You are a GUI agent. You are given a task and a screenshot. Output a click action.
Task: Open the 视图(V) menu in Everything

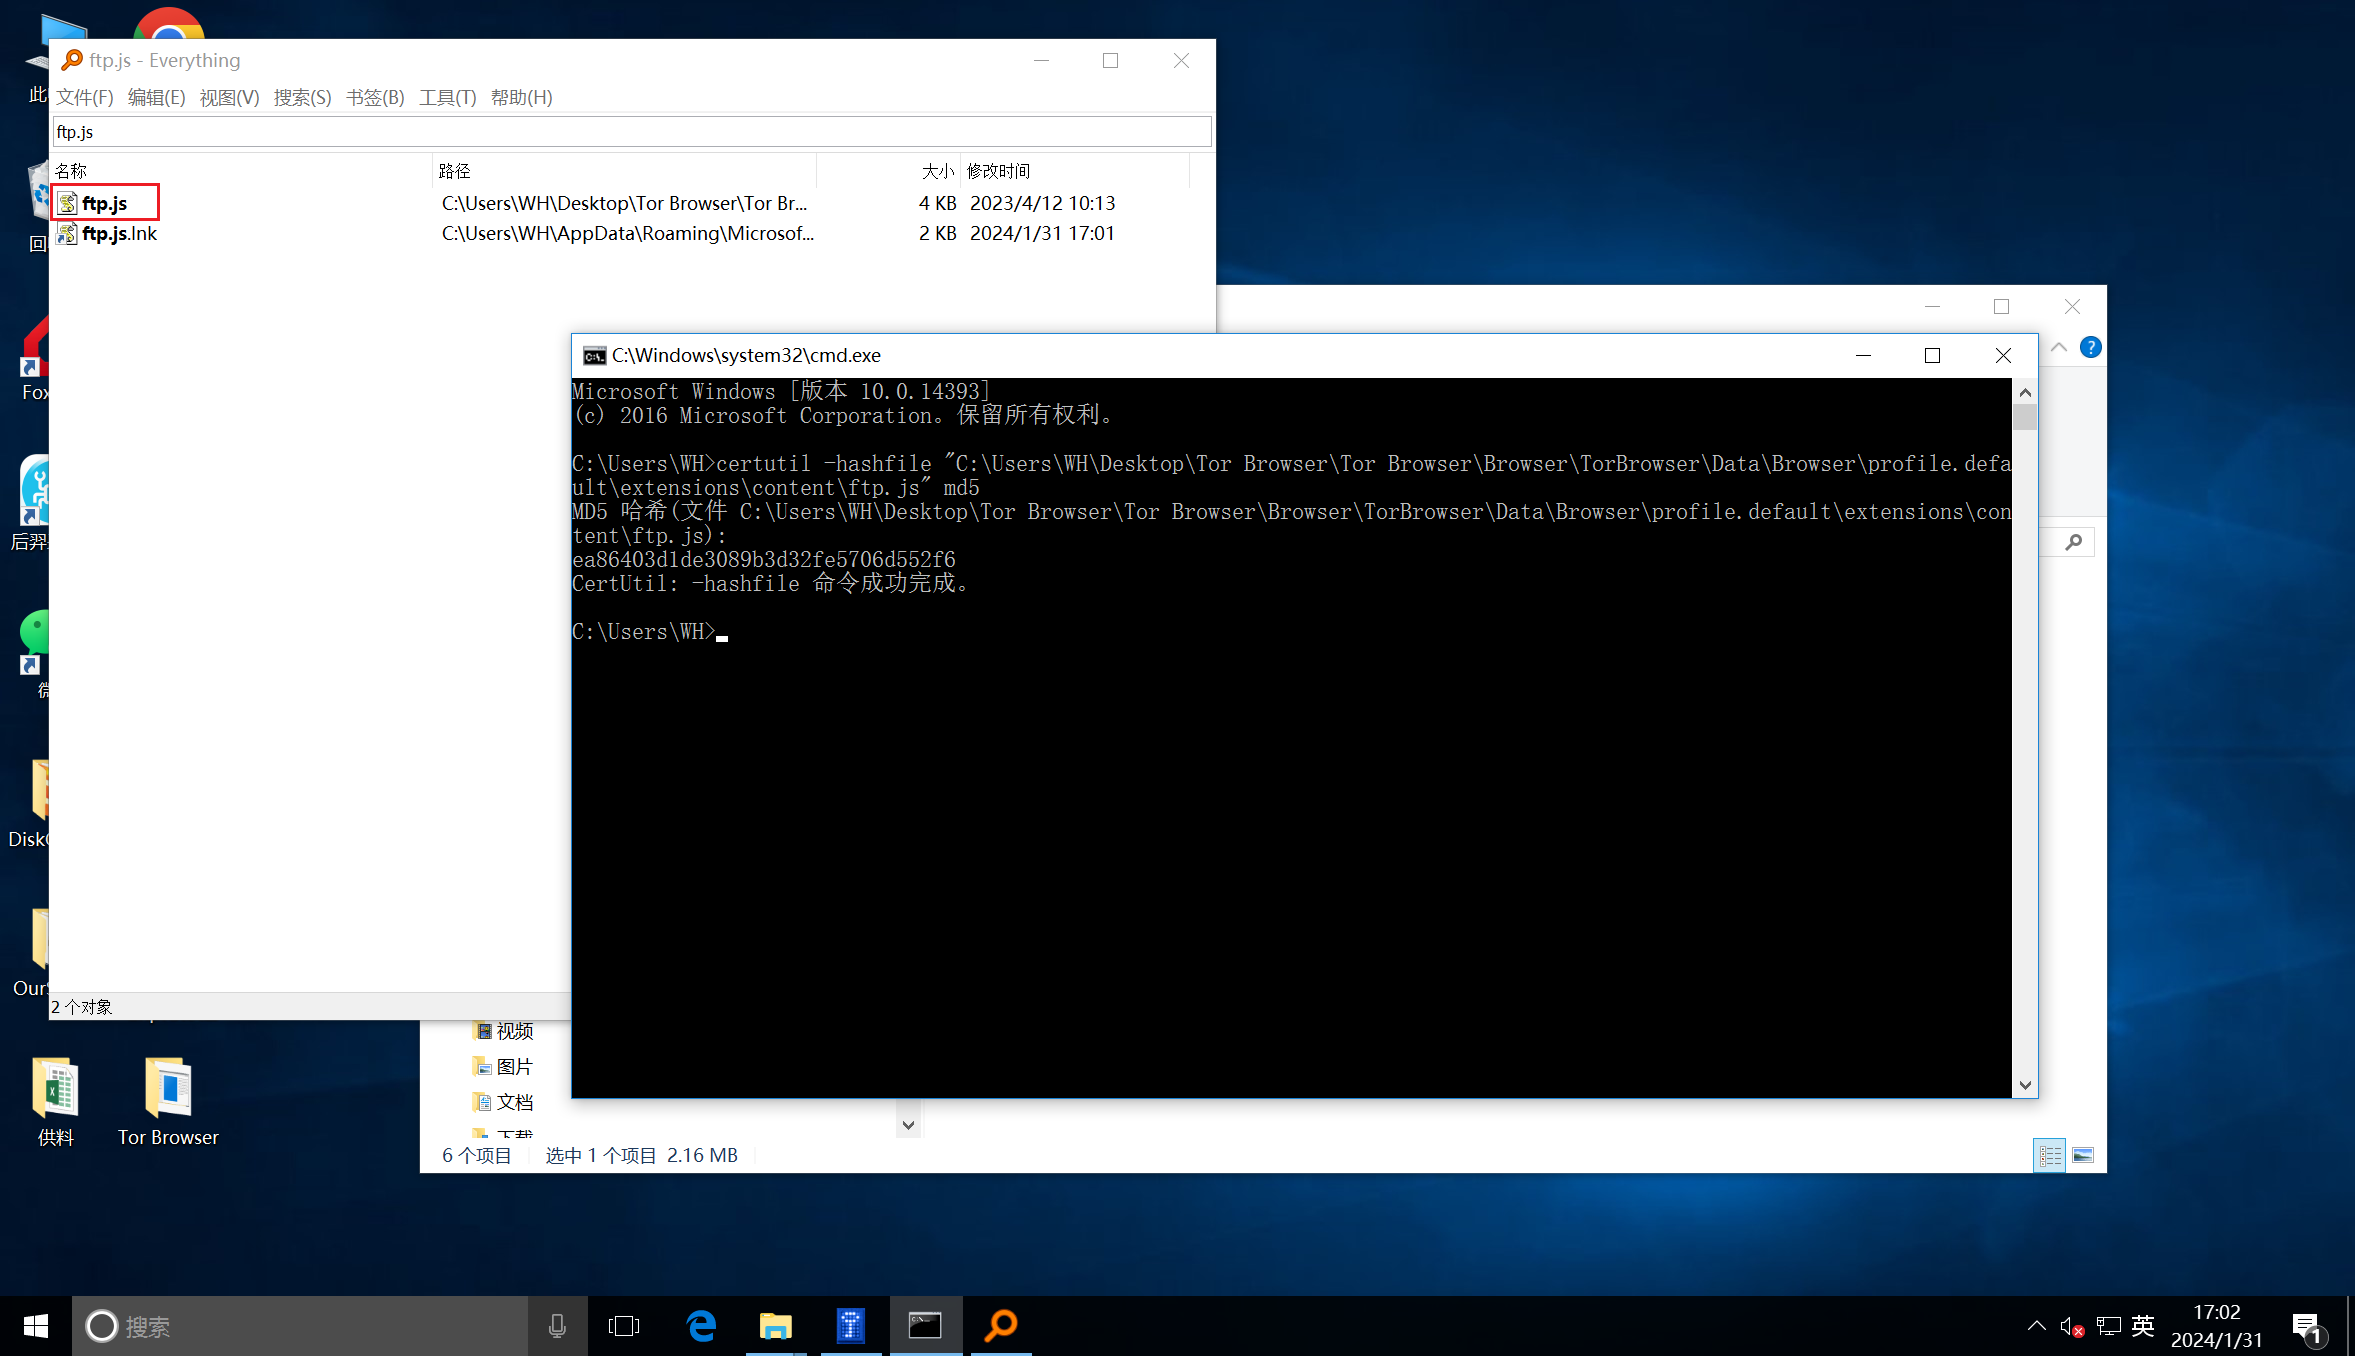(229, 97)
